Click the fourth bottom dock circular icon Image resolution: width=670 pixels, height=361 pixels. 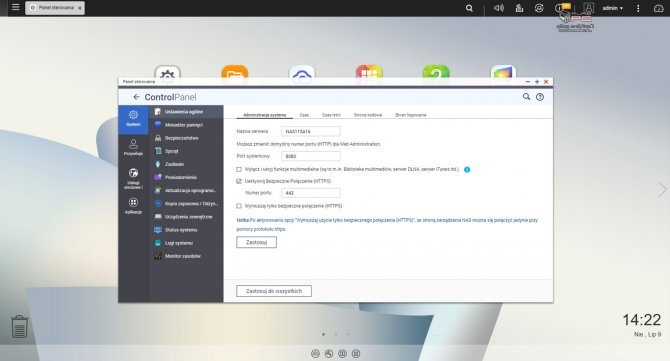pyautogui.click(x=356, y=354)
